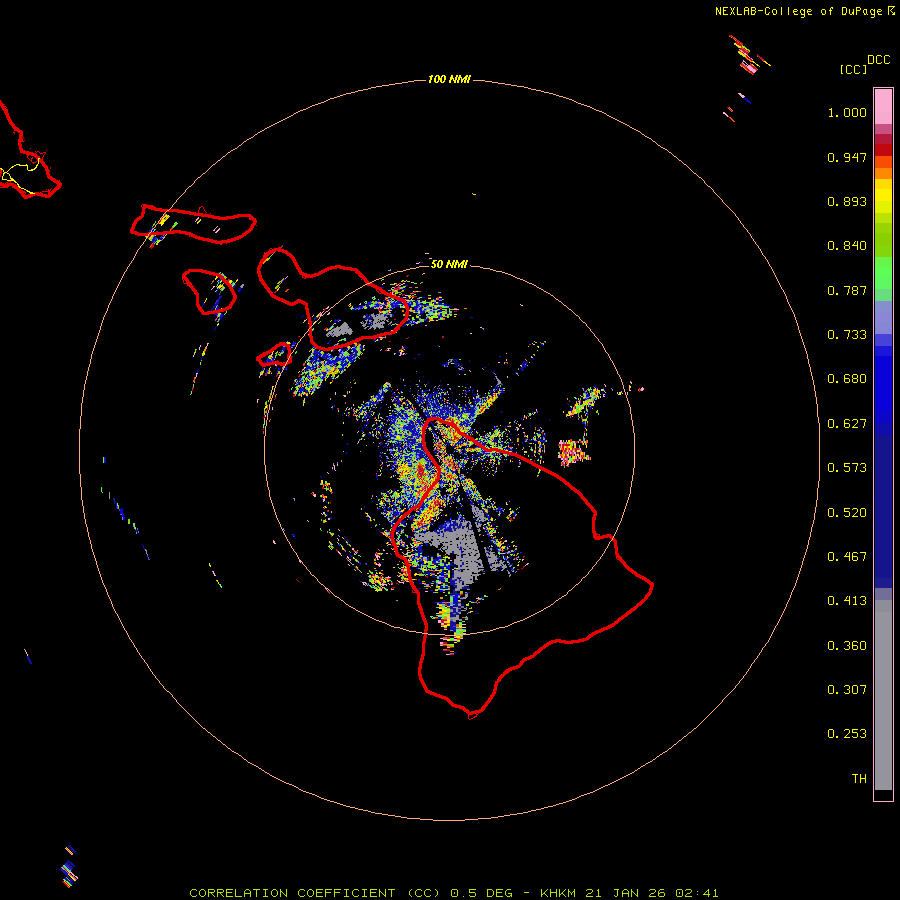Click the [CC] unit label
The image size is (900, 900).
853,69
